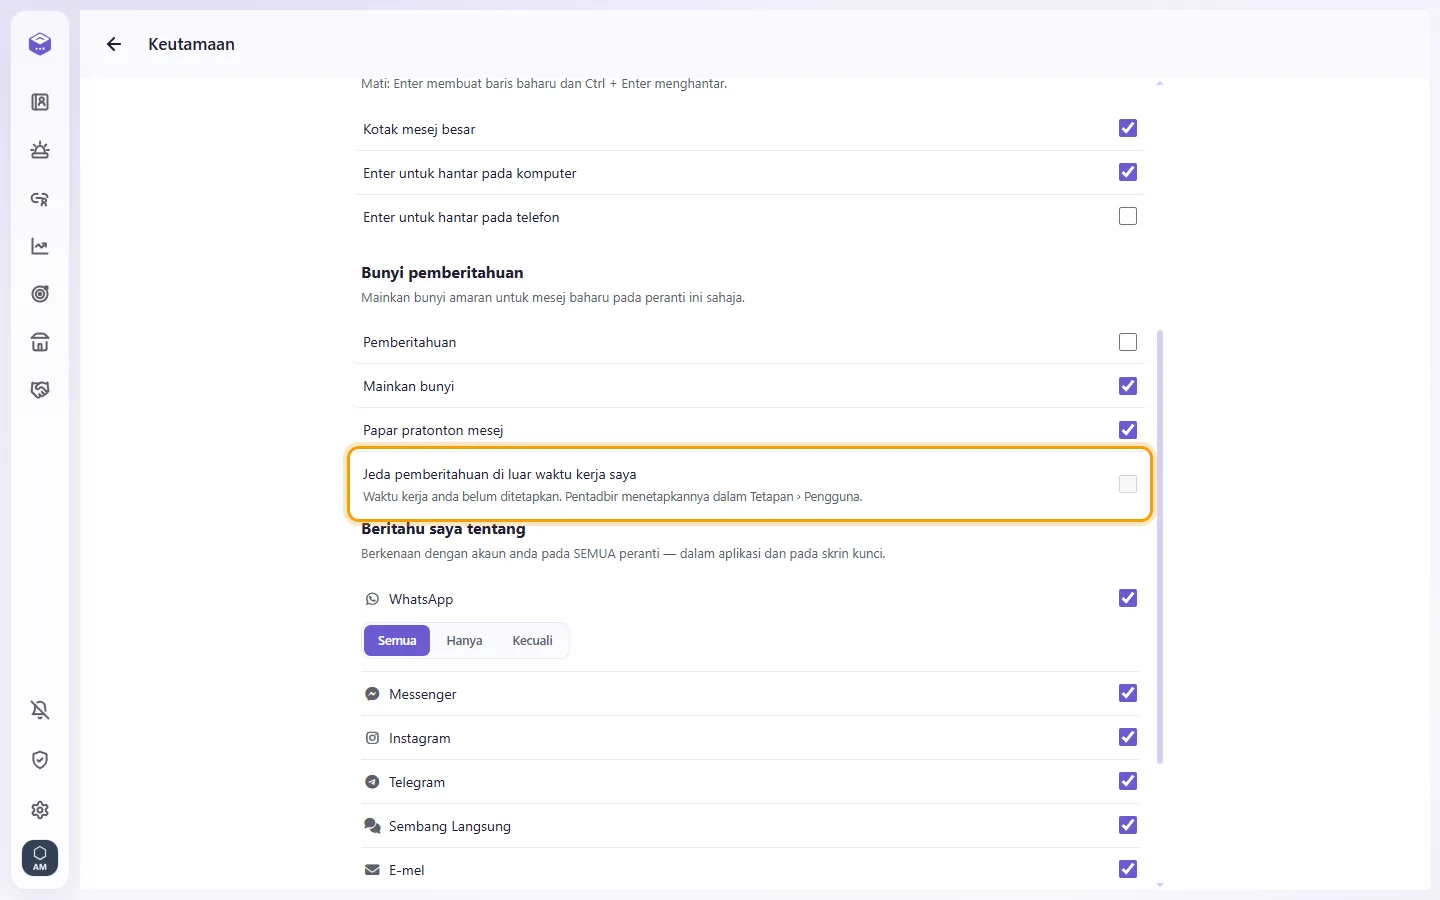Go back using the arrow beside Keutamaan

pos(114,44)
